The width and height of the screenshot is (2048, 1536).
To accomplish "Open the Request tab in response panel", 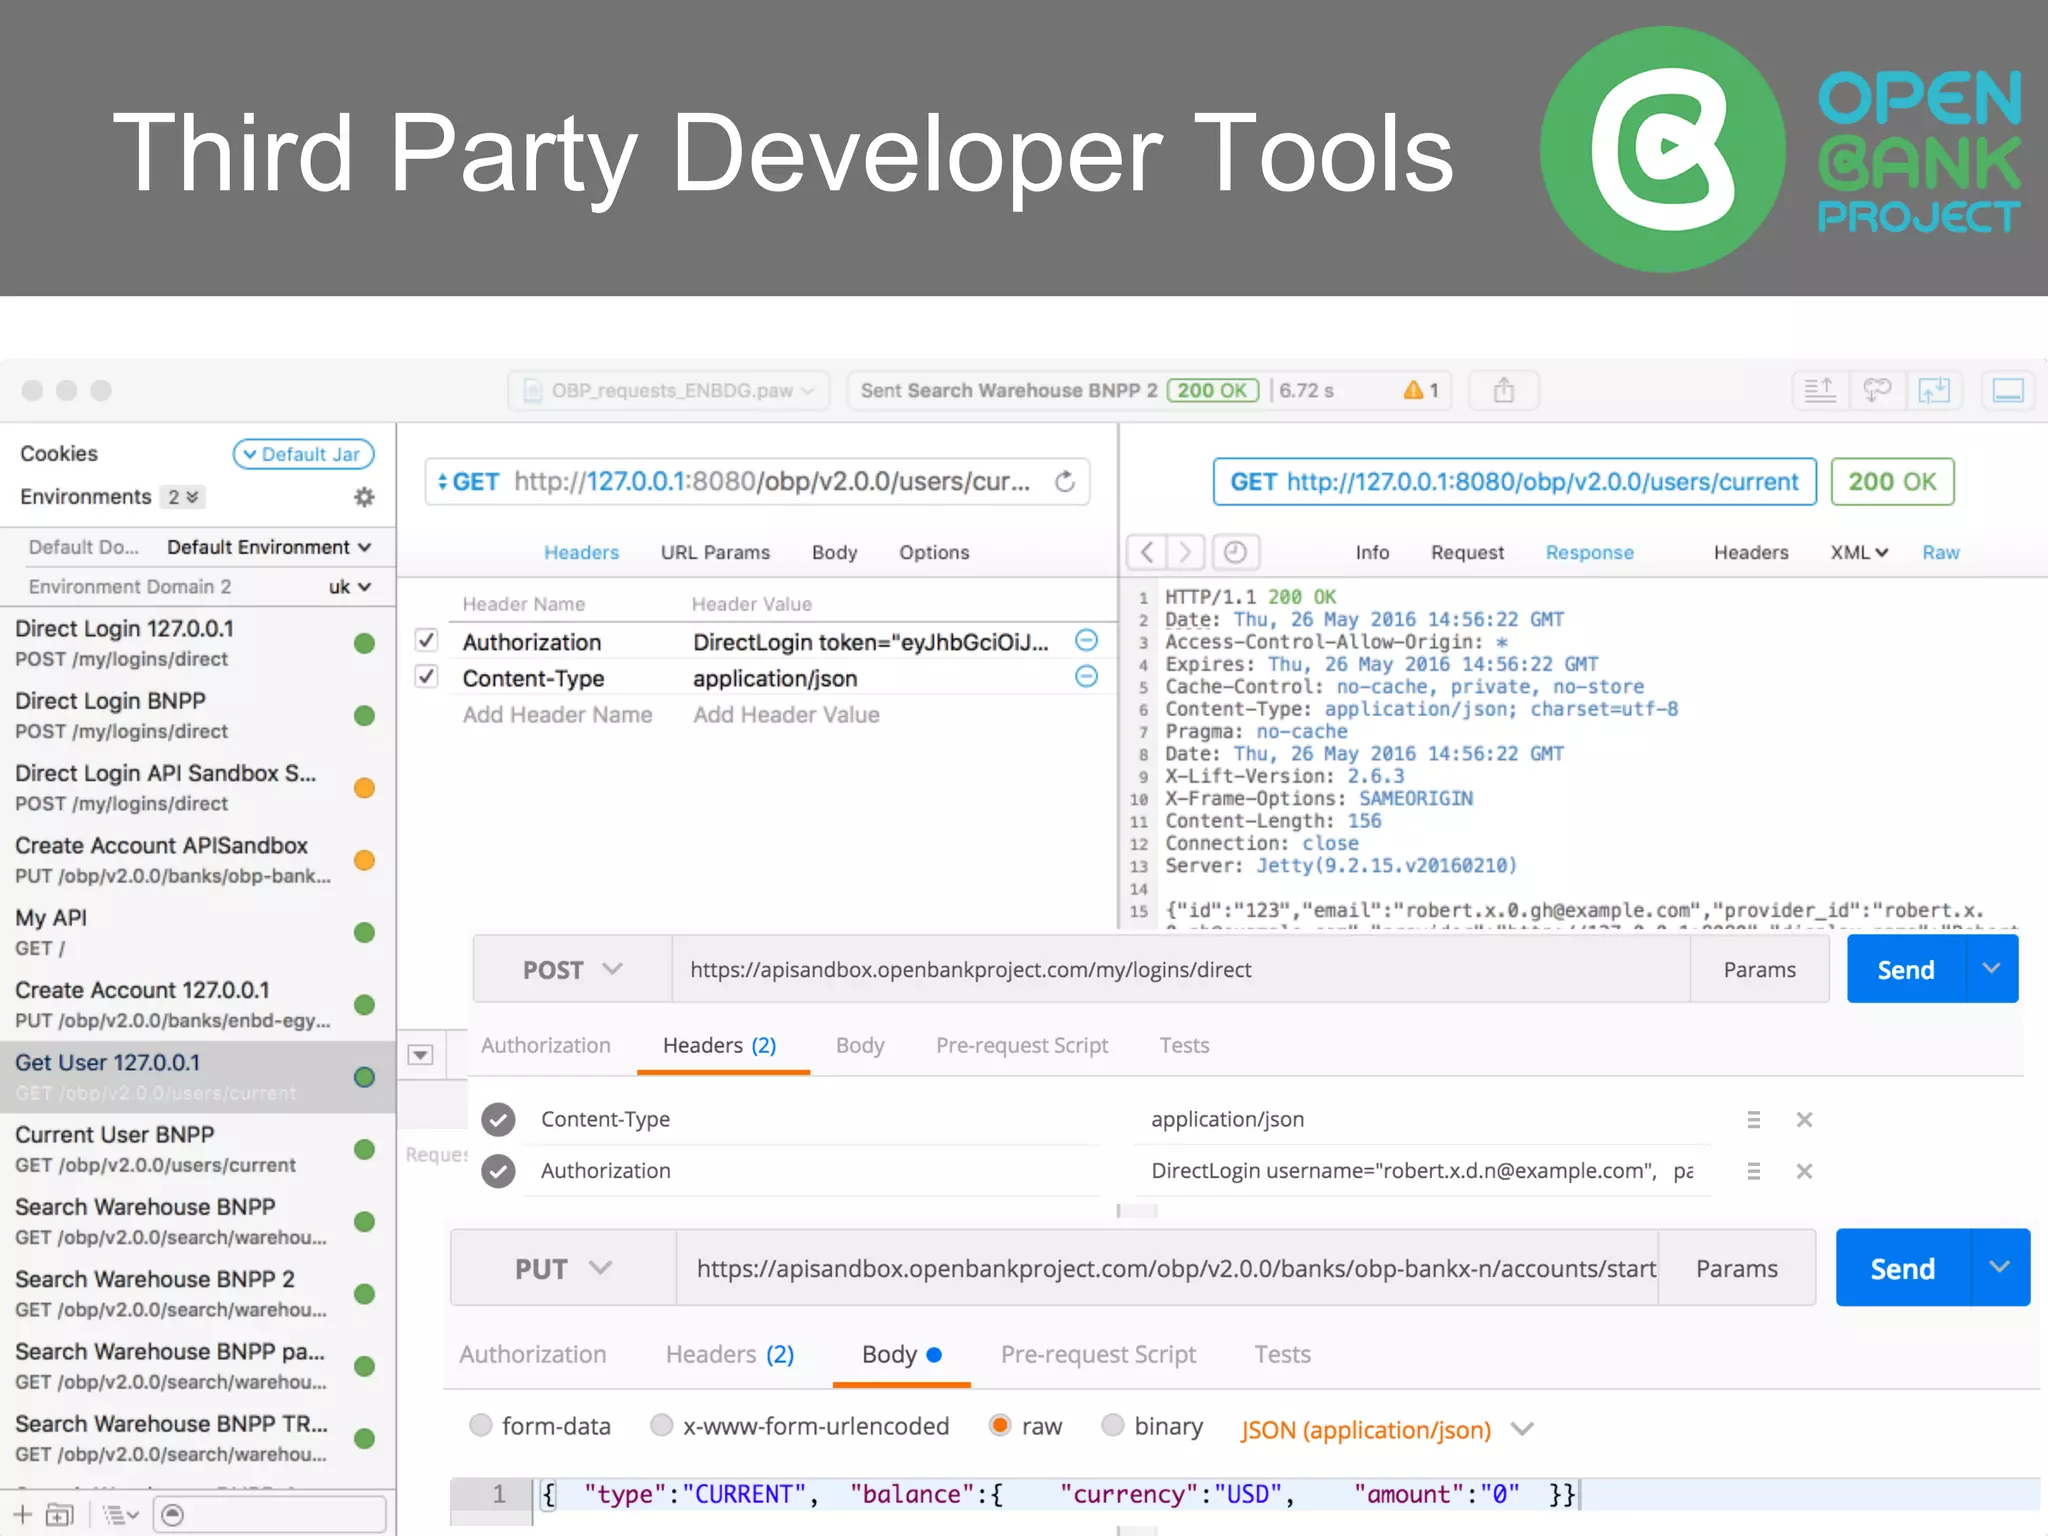I will click(x=1467, y=552).
